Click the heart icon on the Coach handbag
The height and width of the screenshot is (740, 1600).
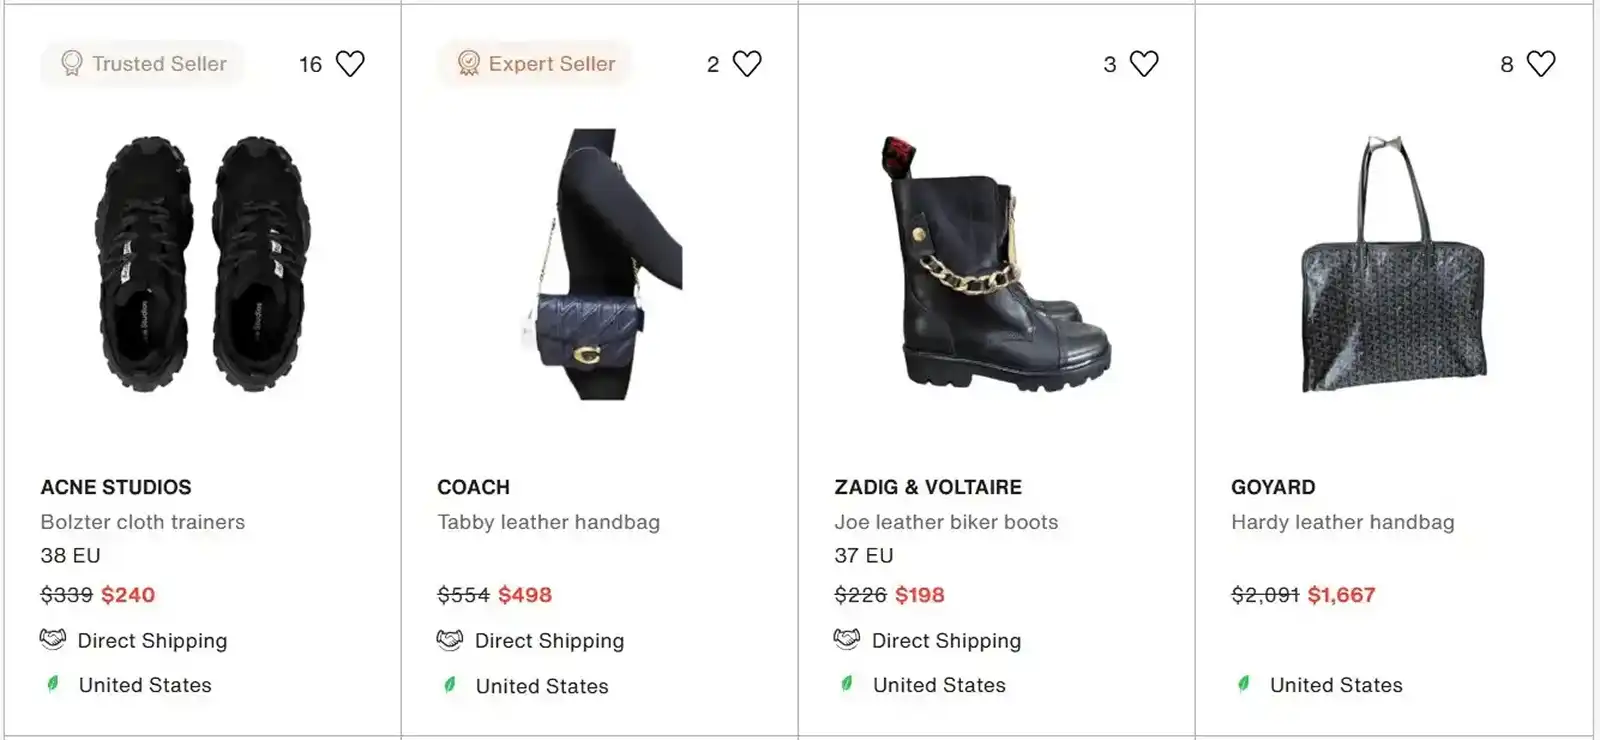745,63
